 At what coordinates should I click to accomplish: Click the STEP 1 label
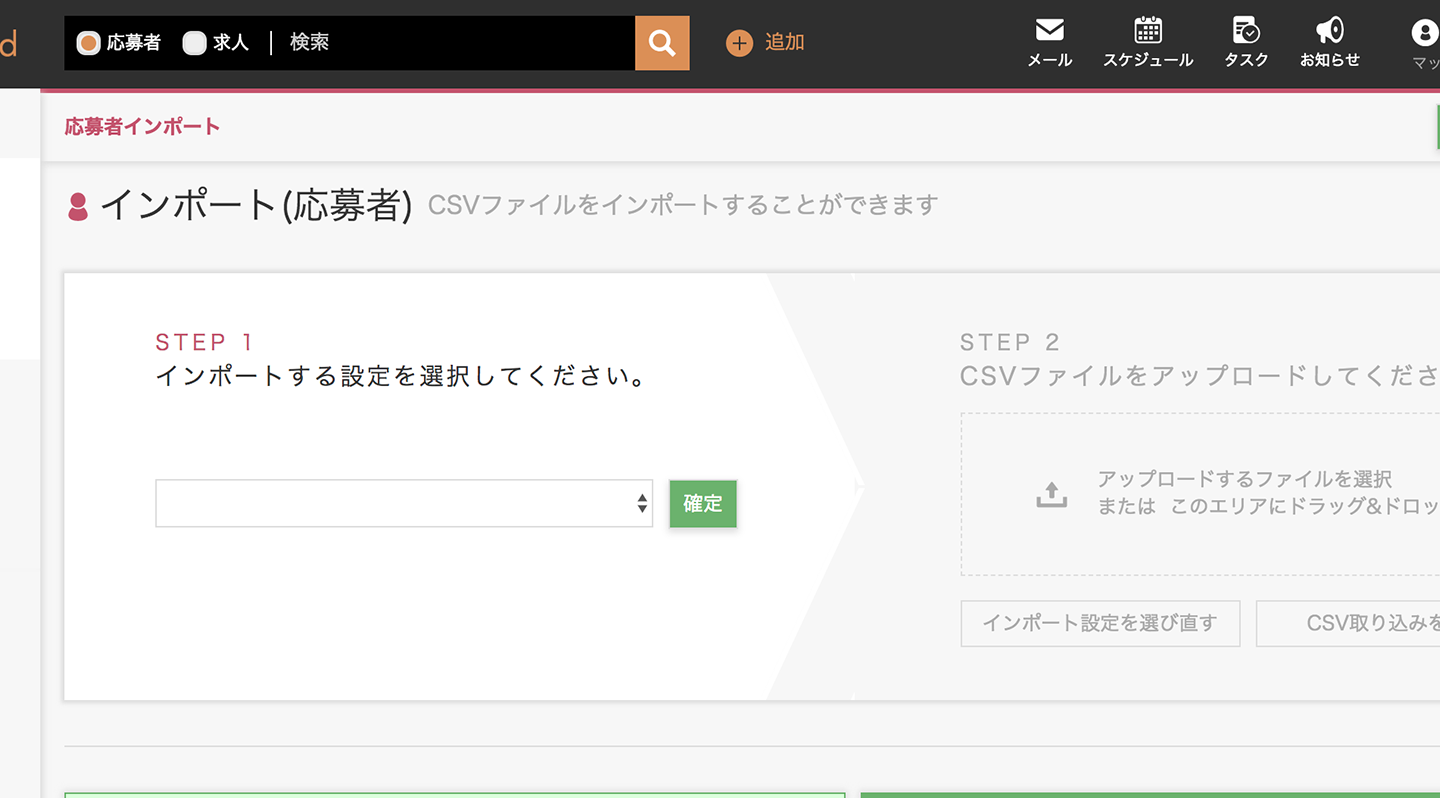(x=205, y=342)
